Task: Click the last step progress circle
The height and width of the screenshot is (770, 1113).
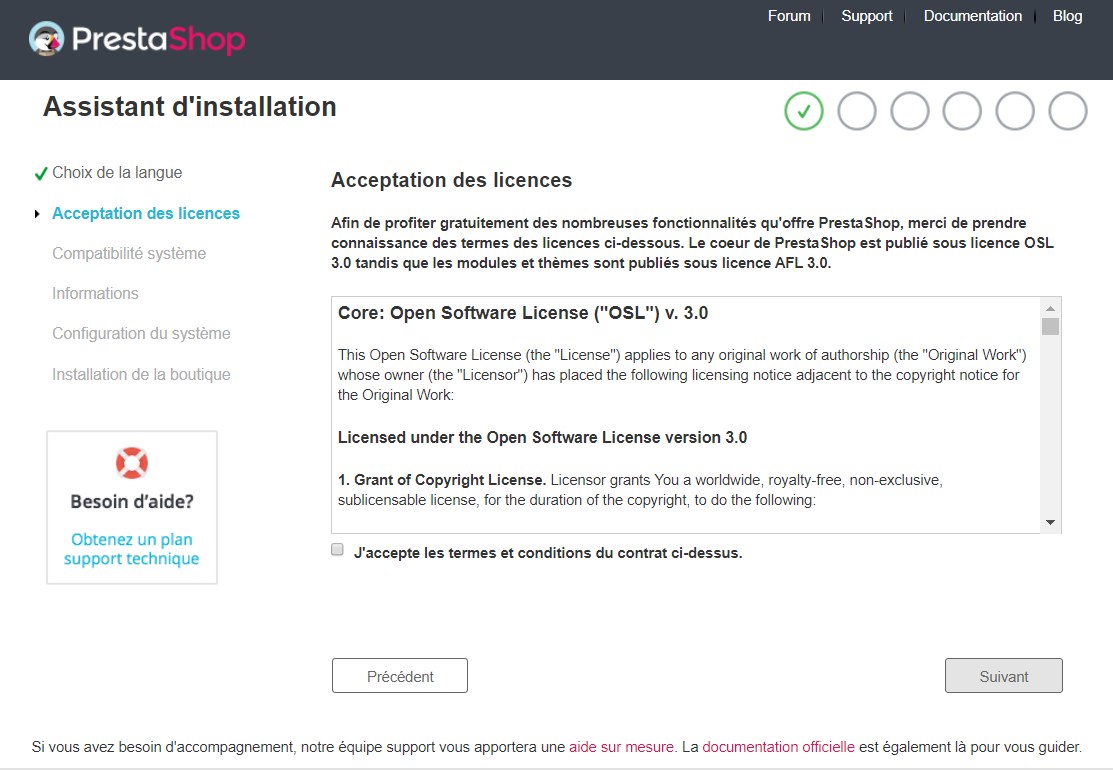Action: pyautogui.click(x=1068, y=111)
